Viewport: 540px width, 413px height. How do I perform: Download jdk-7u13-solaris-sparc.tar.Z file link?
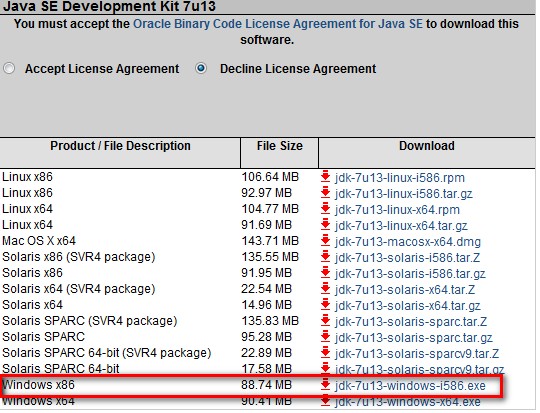point(411,322)
